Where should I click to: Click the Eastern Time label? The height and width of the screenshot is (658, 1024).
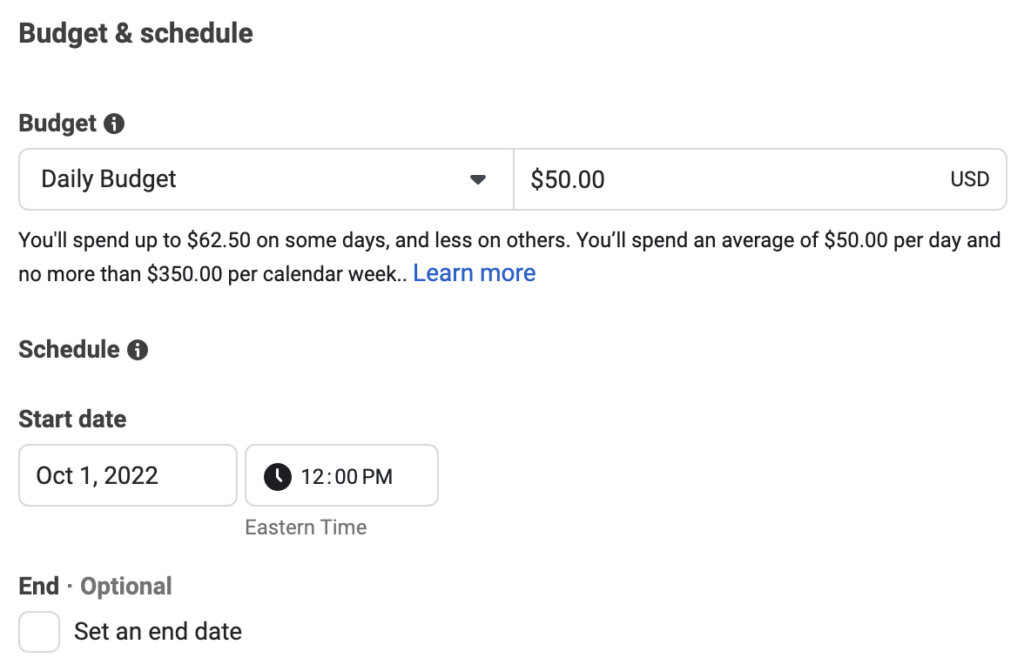click(306, 527)
